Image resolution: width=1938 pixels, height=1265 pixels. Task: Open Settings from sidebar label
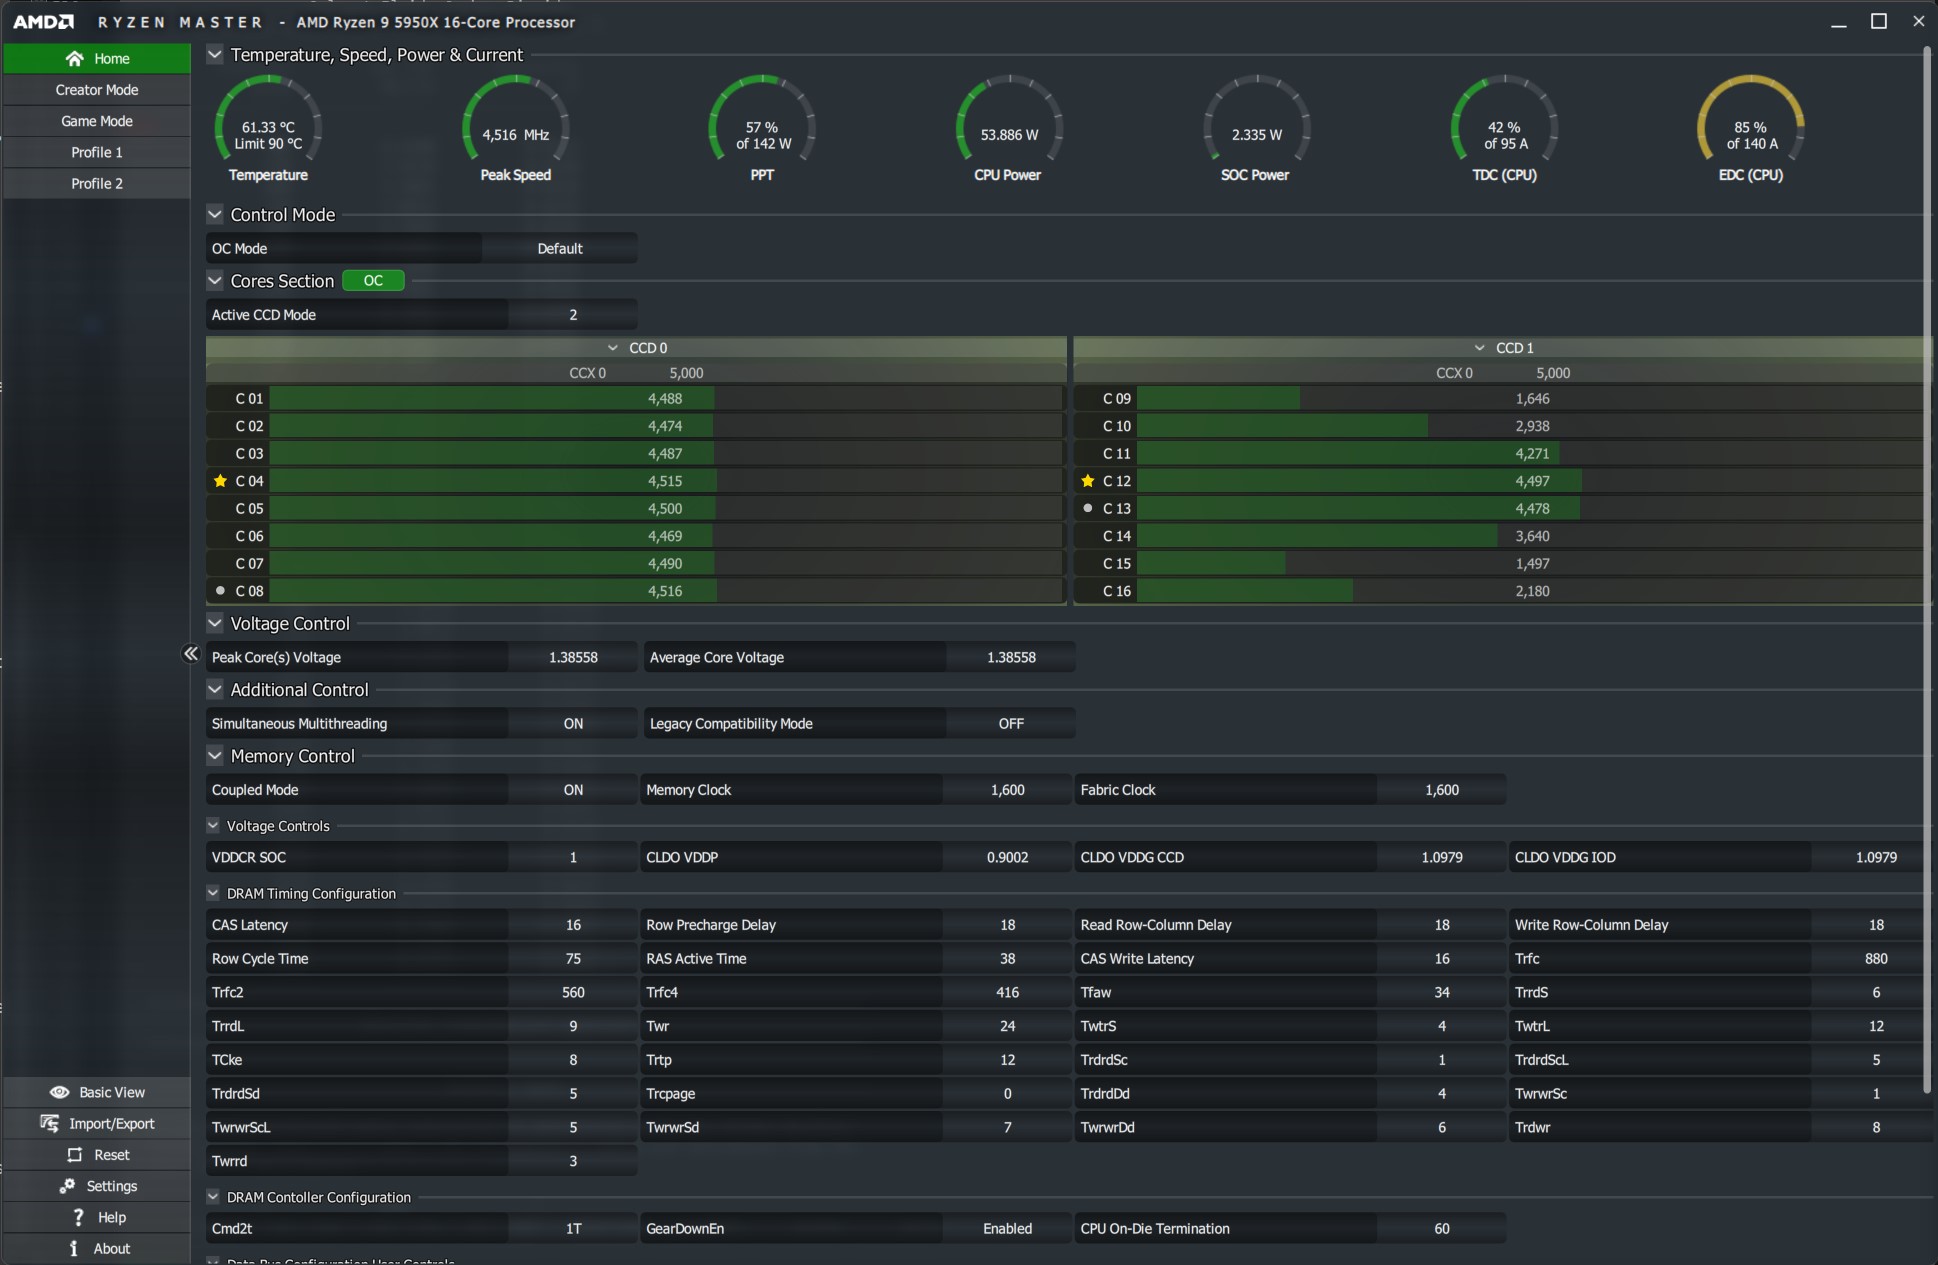coord(112,1186)
